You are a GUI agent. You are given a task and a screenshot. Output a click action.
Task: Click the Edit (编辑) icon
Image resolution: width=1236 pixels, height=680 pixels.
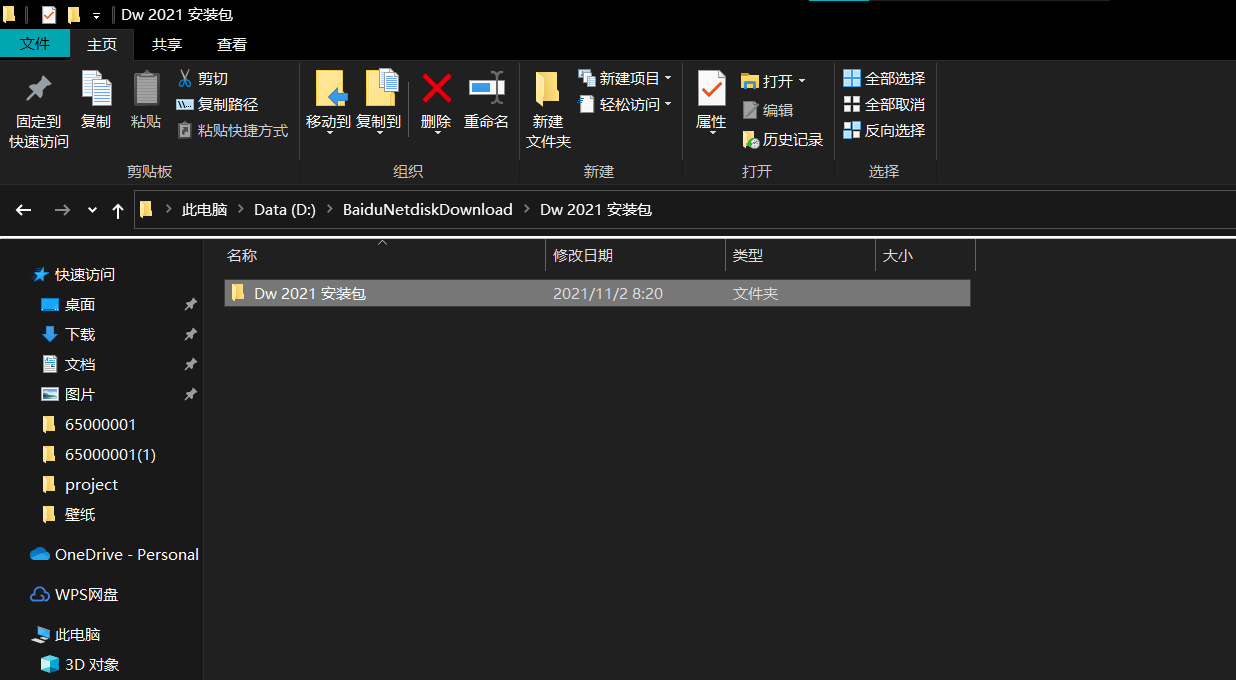point(750,110)
